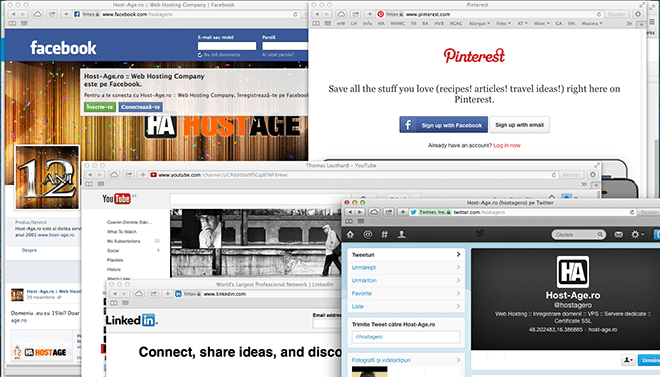The height and width of the screenshot is (377, 660).
Task: Click iCloud tabs button in Twitter window
Action: (x=374, y=212)
